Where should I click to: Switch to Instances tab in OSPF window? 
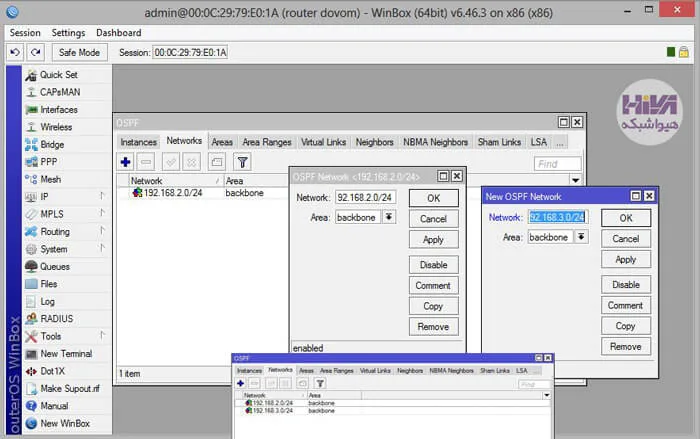pos(138,142)
